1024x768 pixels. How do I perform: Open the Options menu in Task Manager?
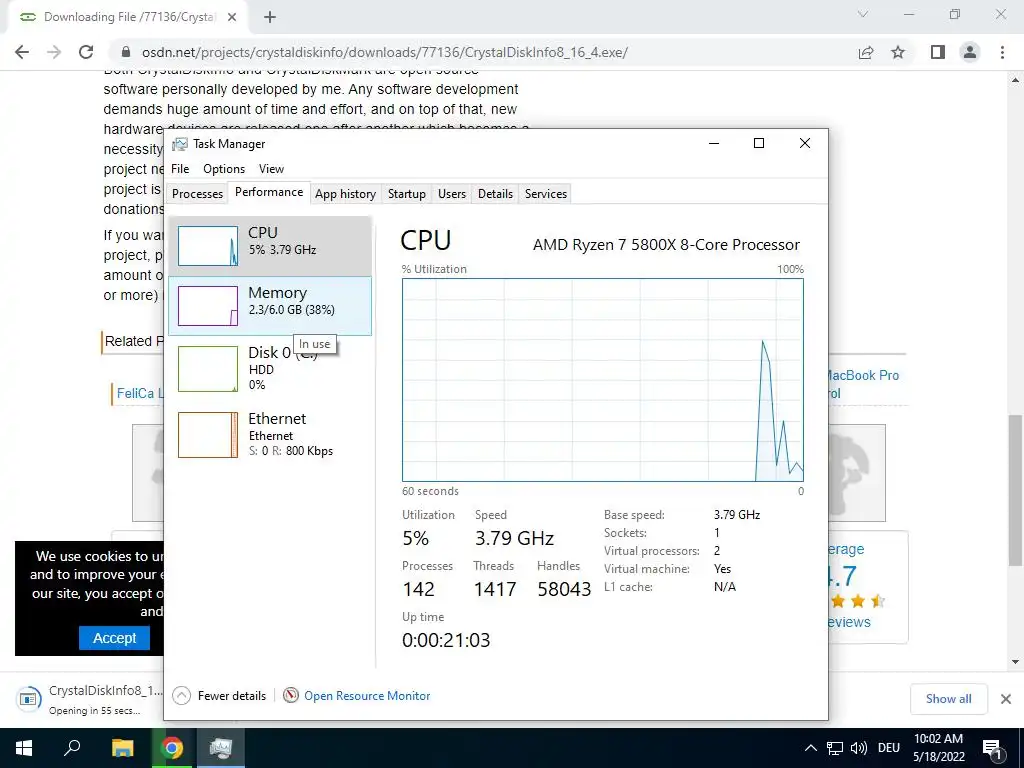224,168
